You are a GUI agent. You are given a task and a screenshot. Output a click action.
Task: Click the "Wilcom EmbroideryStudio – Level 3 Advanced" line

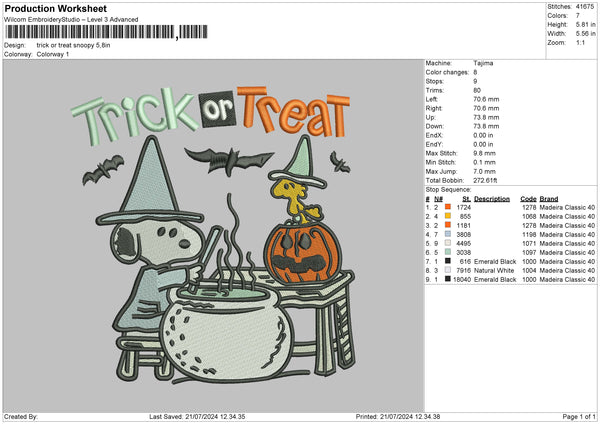[x=71, y=20]
